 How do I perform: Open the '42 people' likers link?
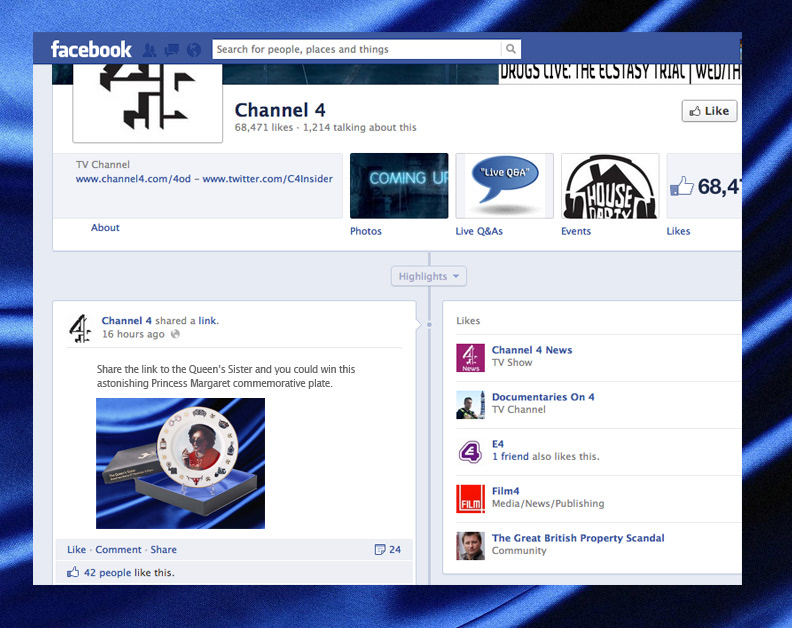107,572
